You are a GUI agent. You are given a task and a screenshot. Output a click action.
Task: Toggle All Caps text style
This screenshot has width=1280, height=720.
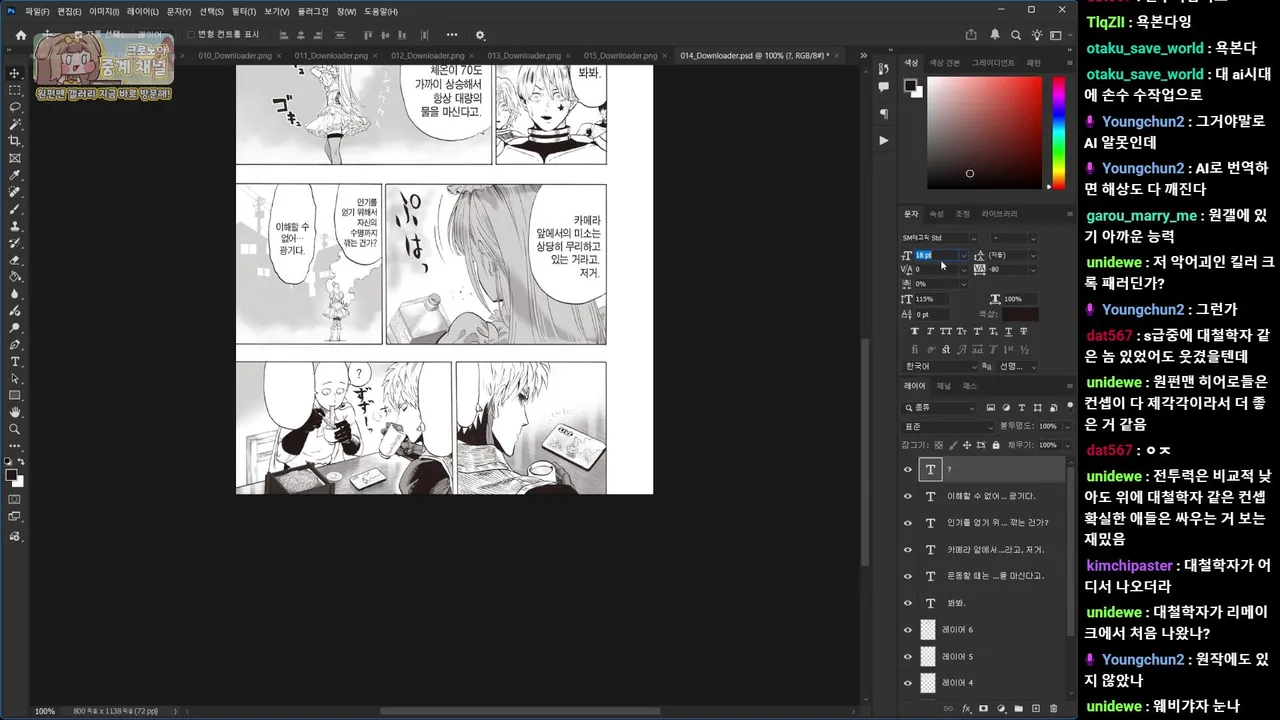click(x=946, y=331)
